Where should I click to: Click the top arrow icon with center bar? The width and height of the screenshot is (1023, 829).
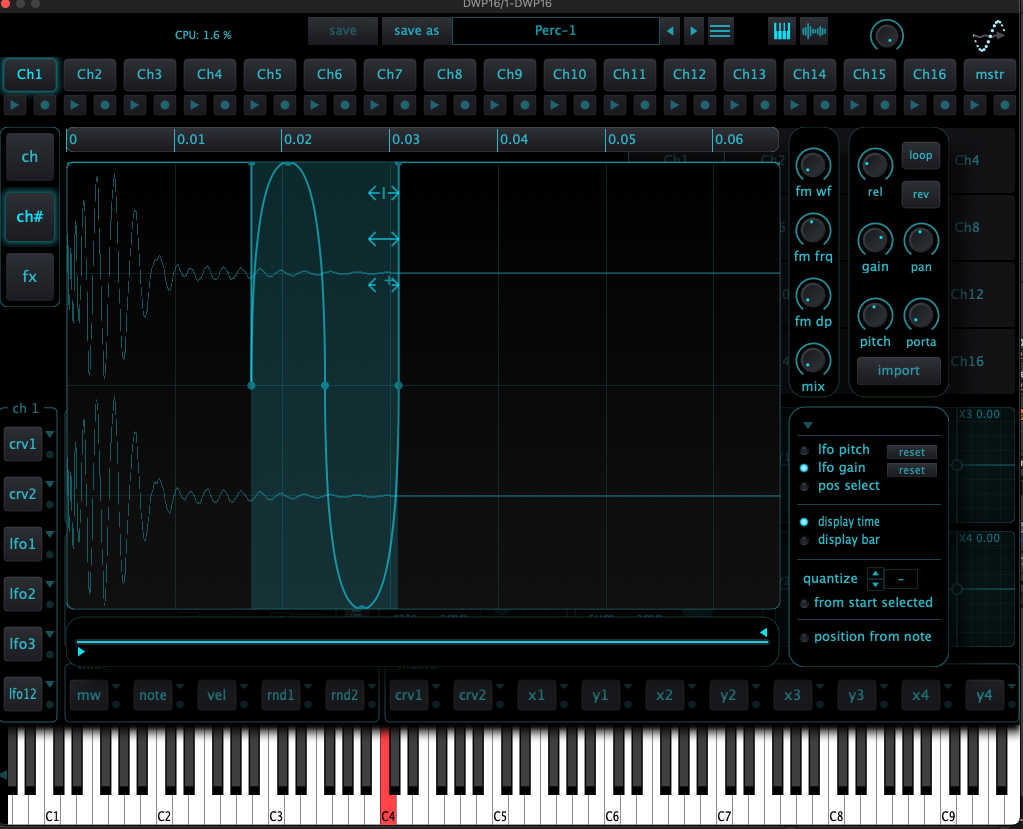[x=383, y=193]
